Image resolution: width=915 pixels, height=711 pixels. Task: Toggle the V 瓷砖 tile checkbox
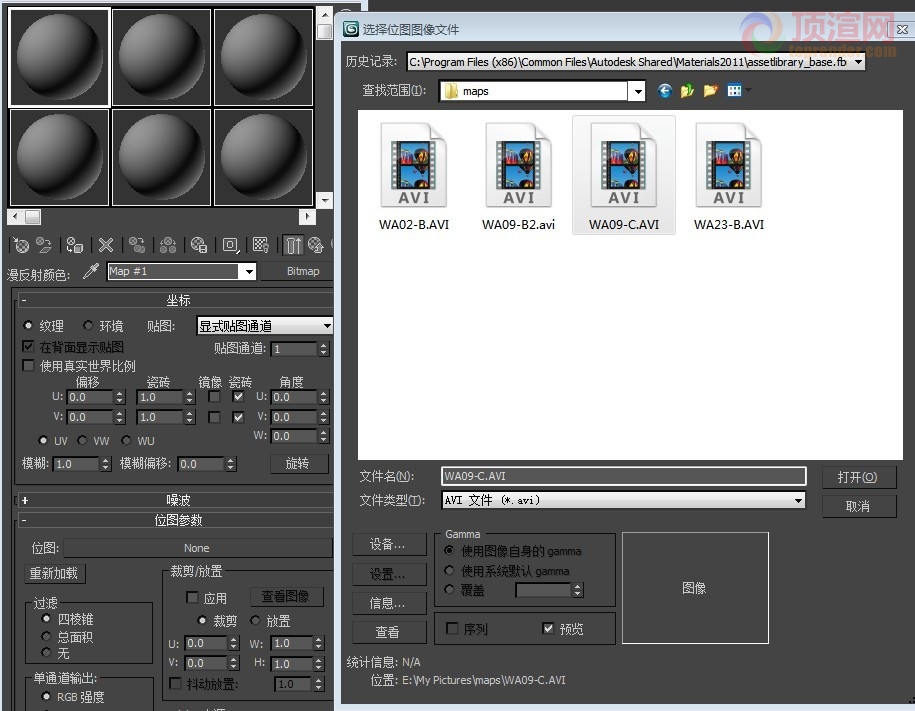point(238,417)
